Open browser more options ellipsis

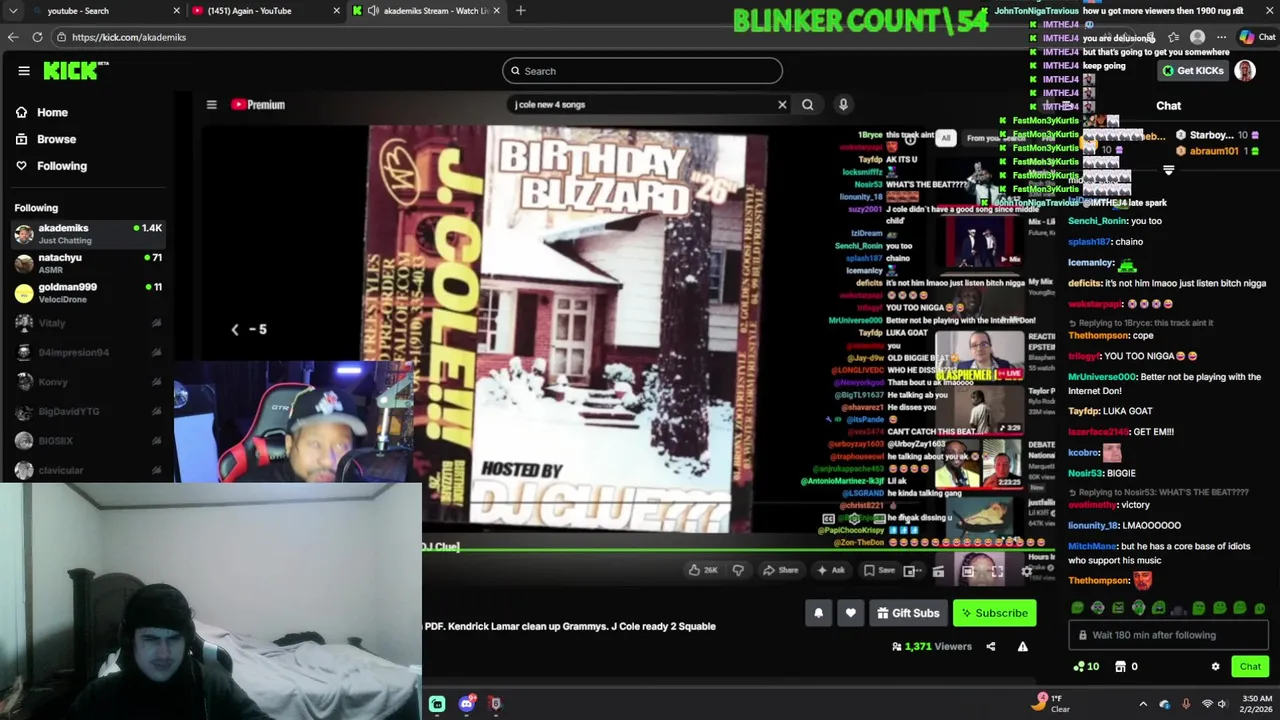(x=1221, y=37)
